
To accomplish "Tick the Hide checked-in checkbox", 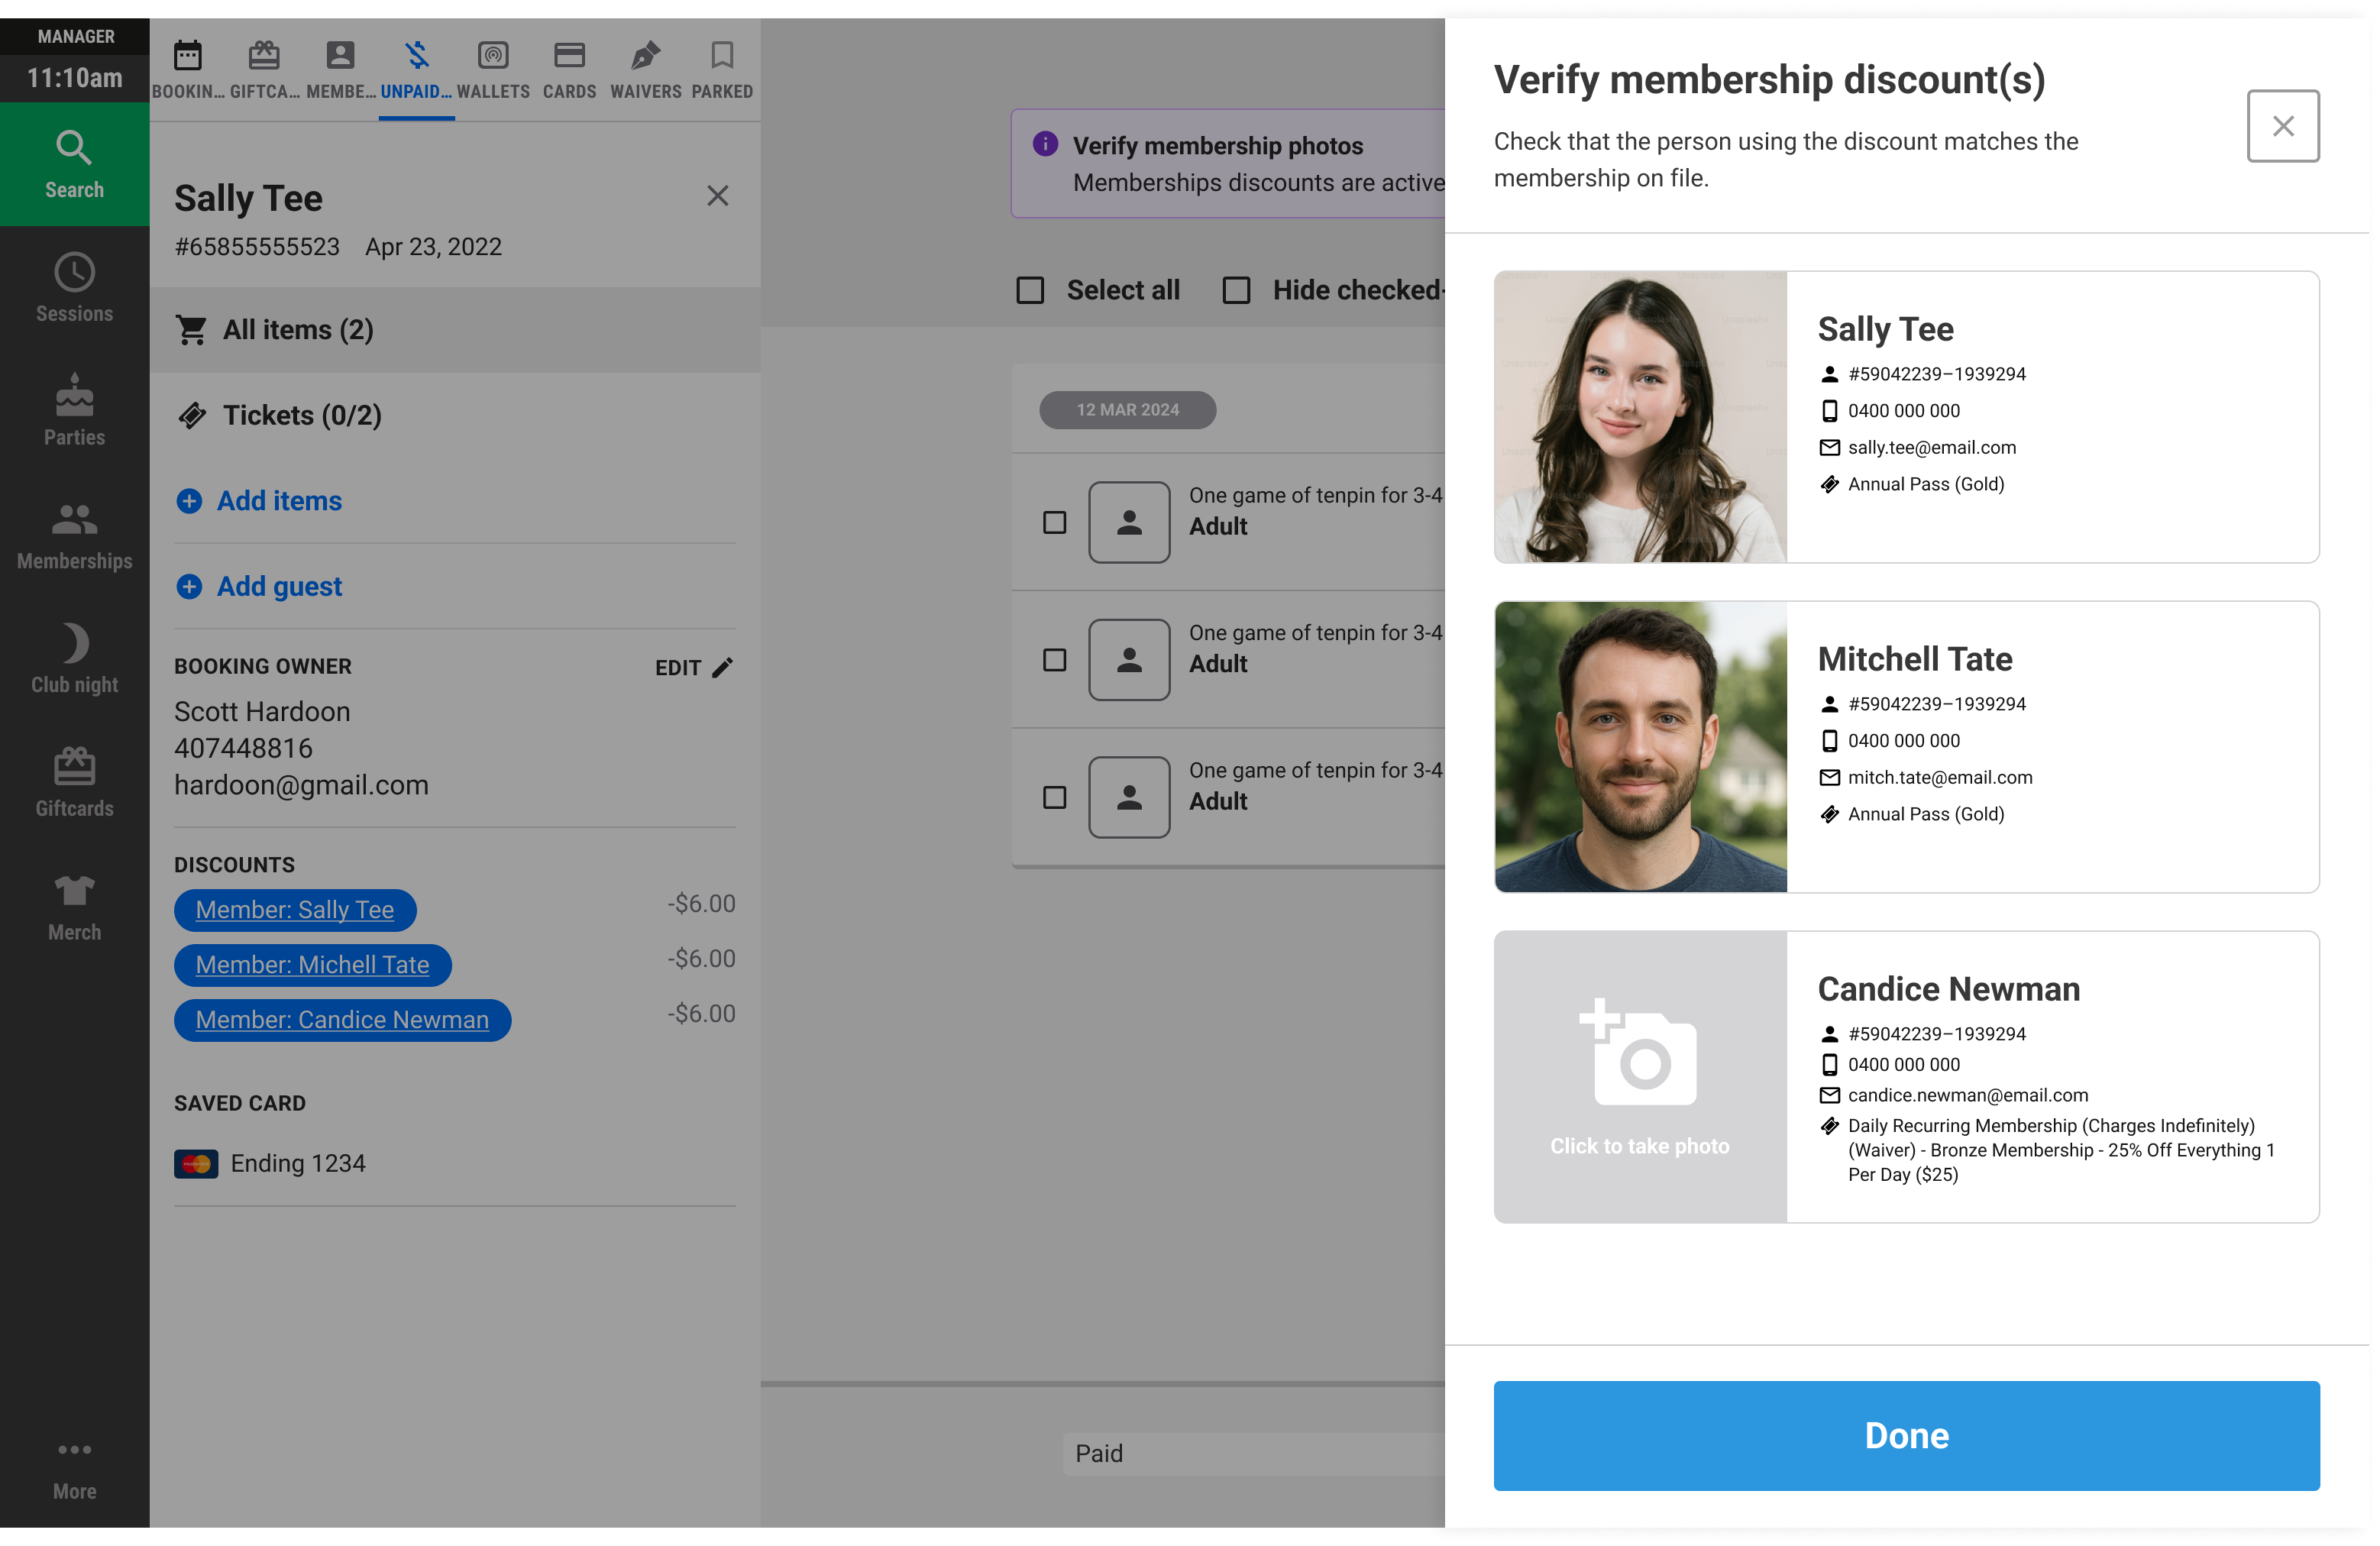I will [x=1239, y=291].
